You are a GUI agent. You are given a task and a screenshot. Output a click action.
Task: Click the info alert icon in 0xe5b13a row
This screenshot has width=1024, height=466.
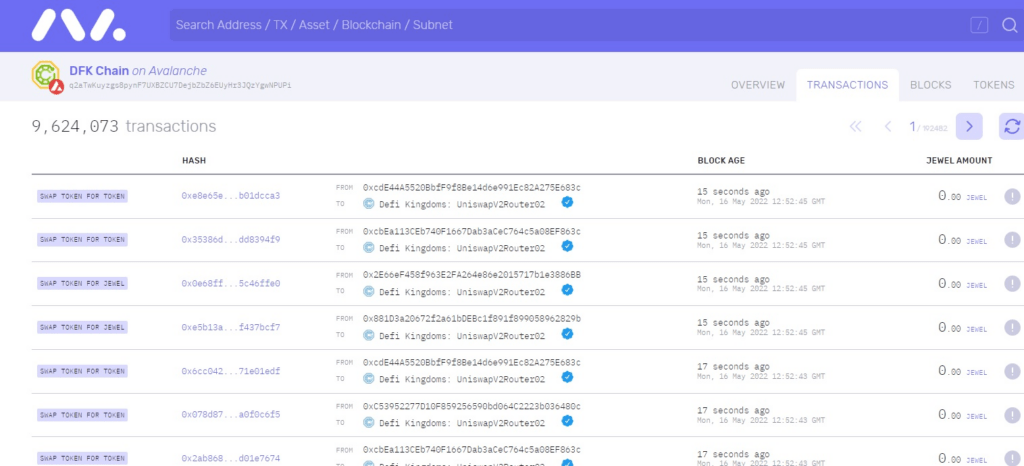[x=1012, y=327]
